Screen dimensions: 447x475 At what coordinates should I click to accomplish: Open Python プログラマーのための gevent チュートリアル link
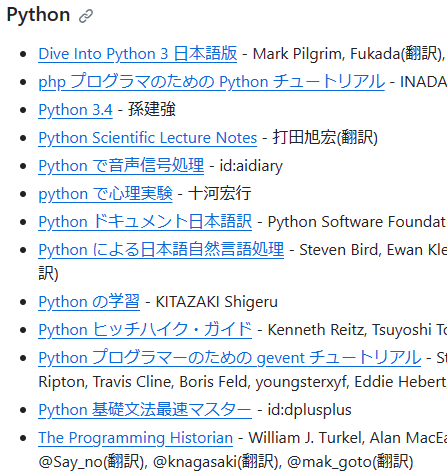[230, 358]
